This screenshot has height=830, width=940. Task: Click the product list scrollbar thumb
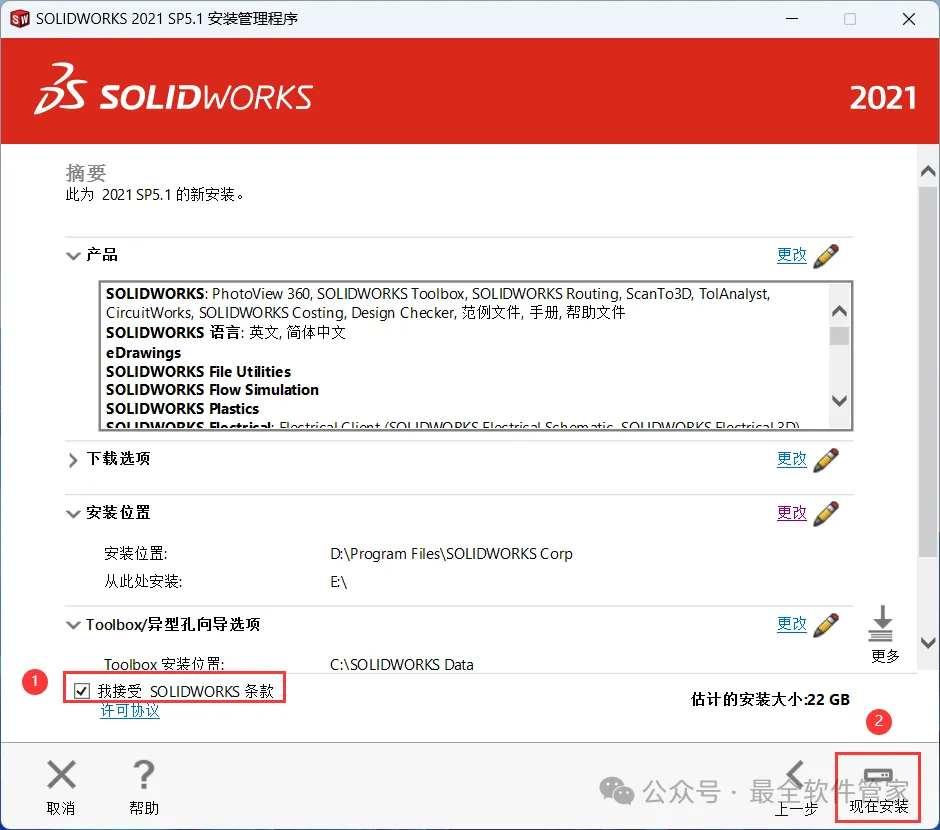pos(839,336)
